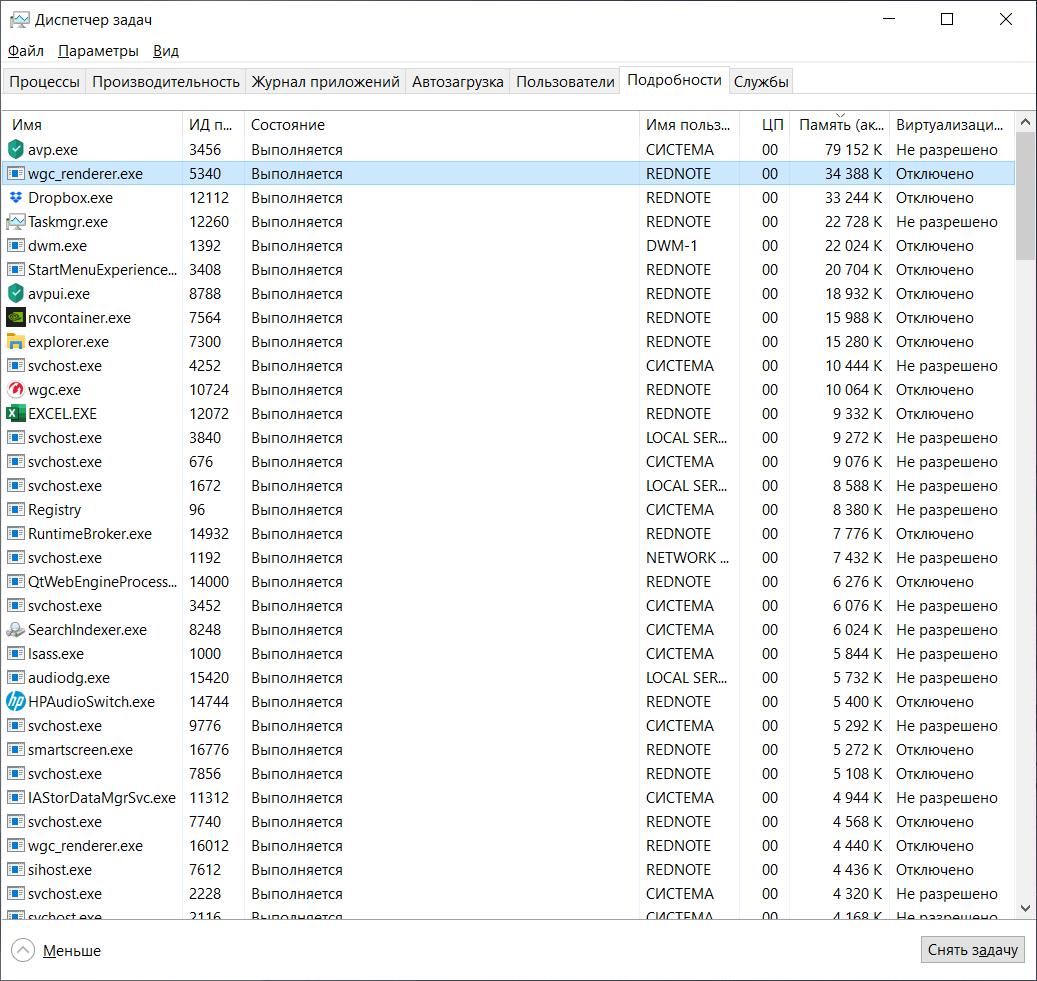Sort by the Имя column header
1037x981 pixels.
(93, 125)
